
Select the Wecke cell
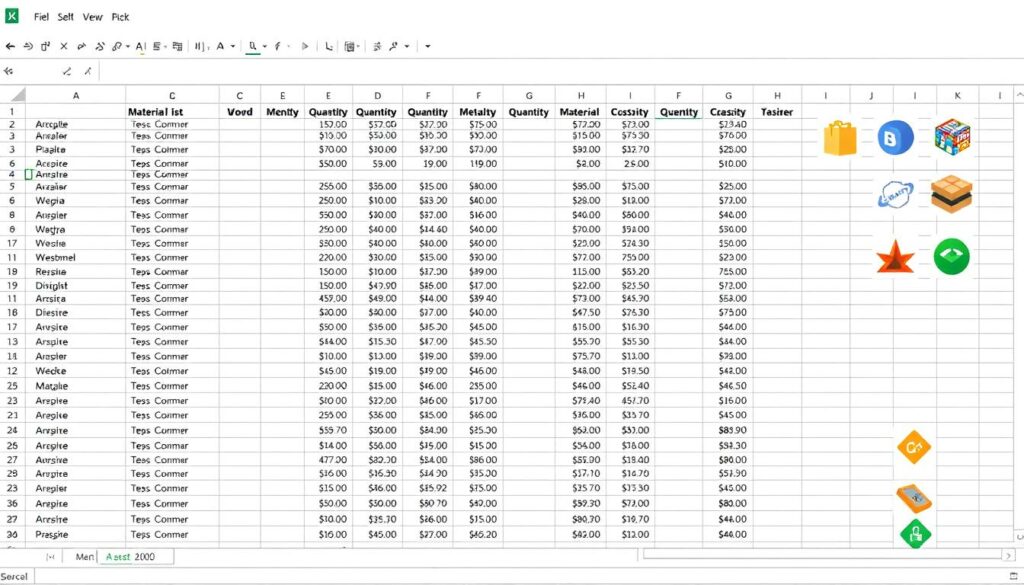tap(76, 370)
